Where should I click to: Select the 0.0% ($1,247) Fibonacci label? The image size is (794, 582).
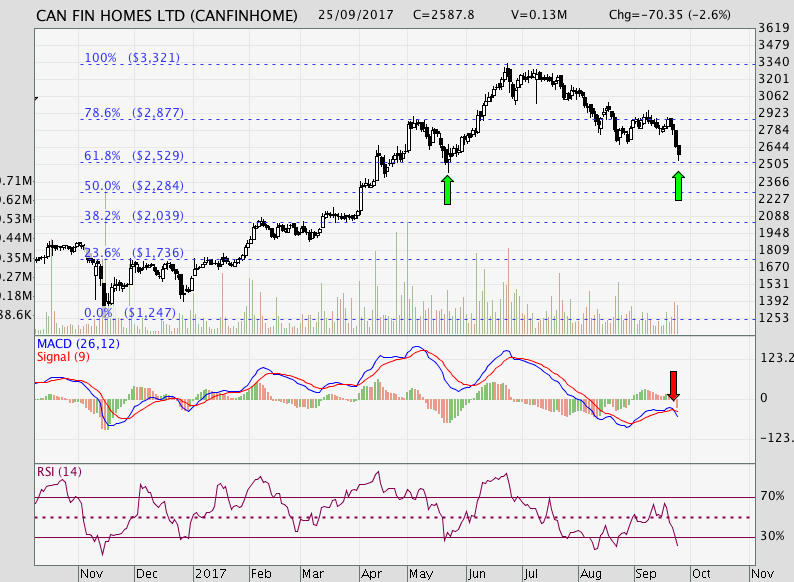coord(130,313)
